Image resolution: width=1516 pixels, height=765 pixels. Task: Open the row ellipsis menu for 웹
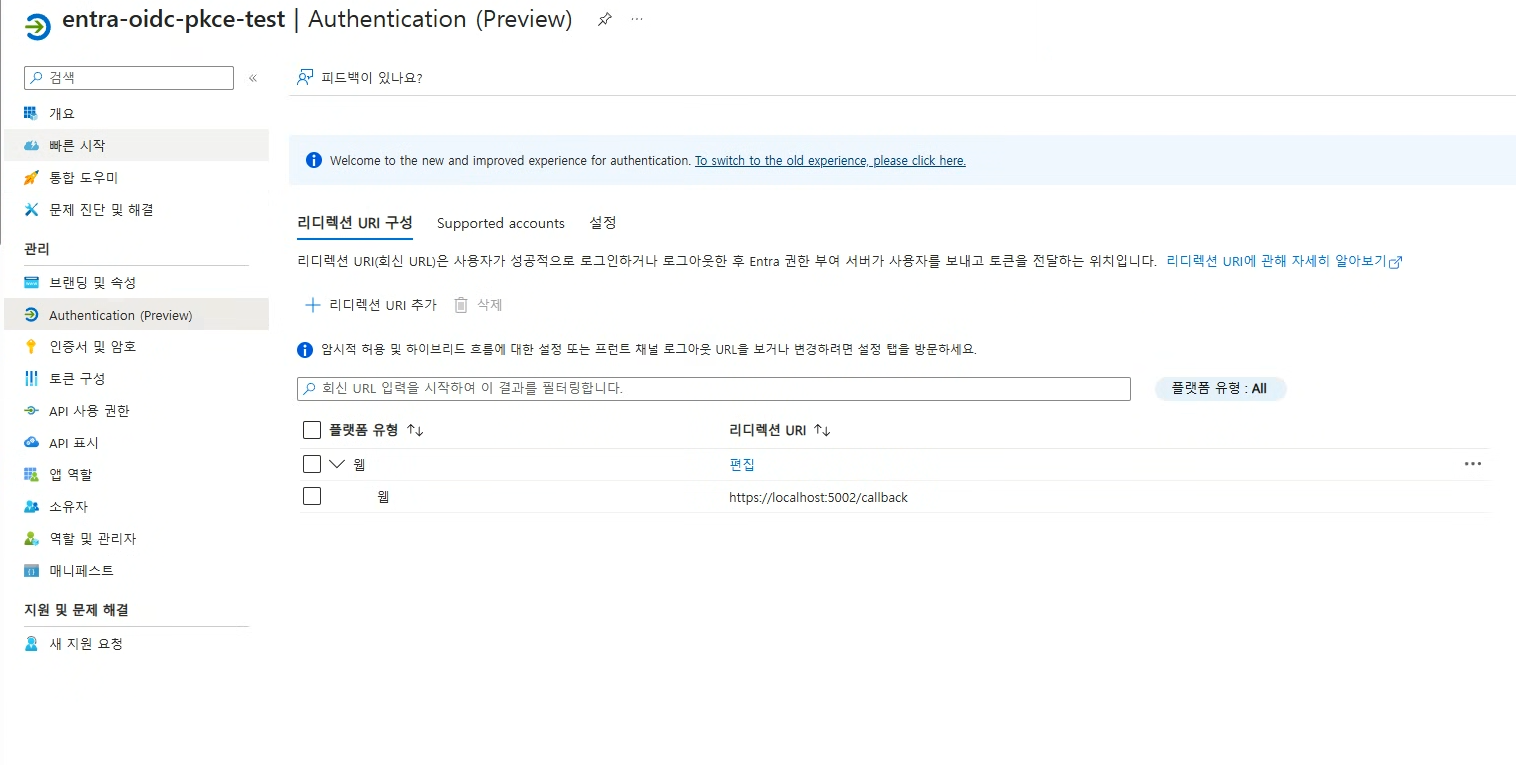tap(1473, 464)
